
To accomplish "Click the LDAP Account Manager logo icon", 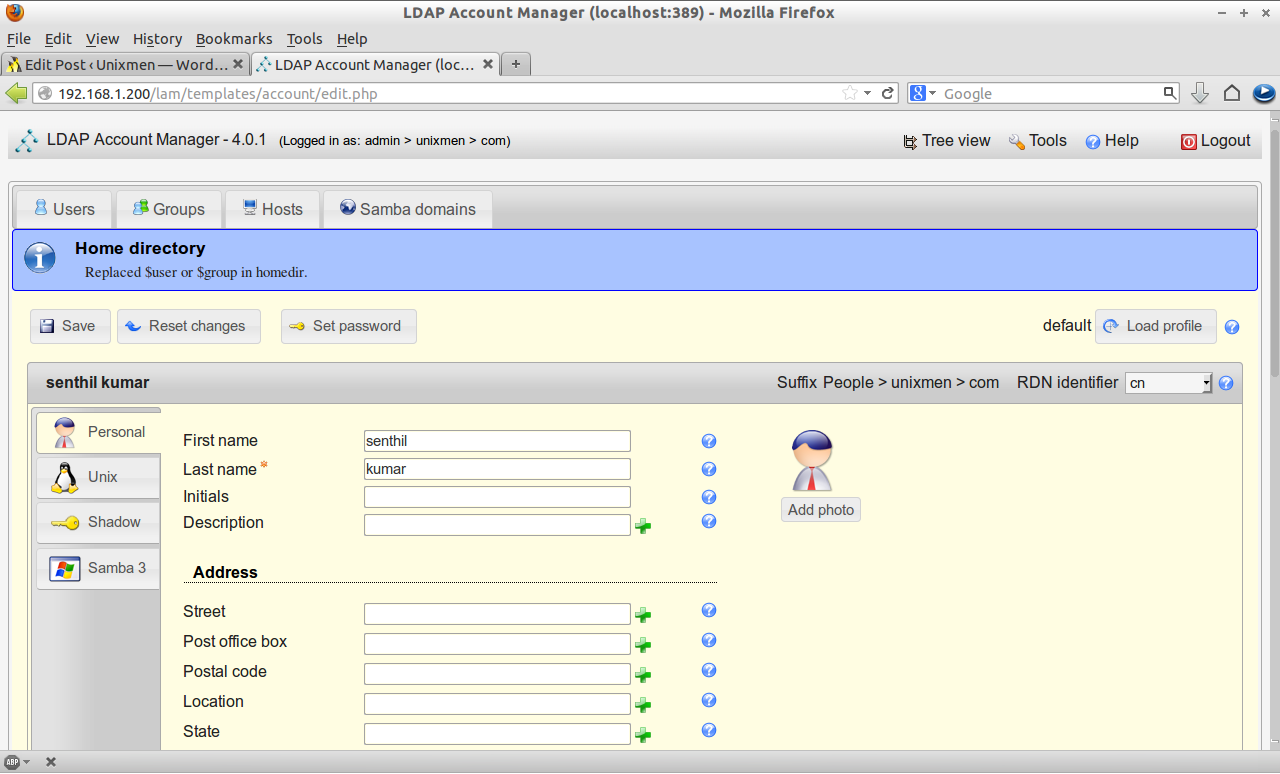I will pos(27,141).
